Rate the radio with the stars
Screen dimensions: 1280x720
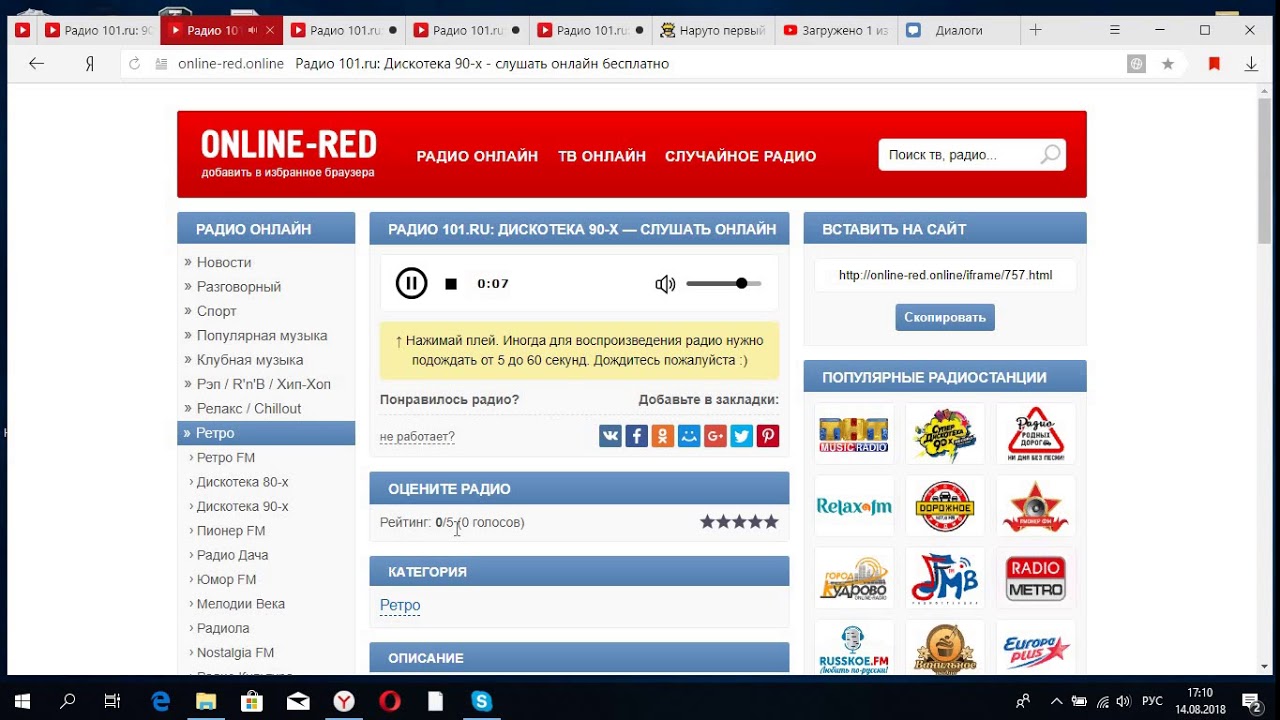(x=739, y=522)
